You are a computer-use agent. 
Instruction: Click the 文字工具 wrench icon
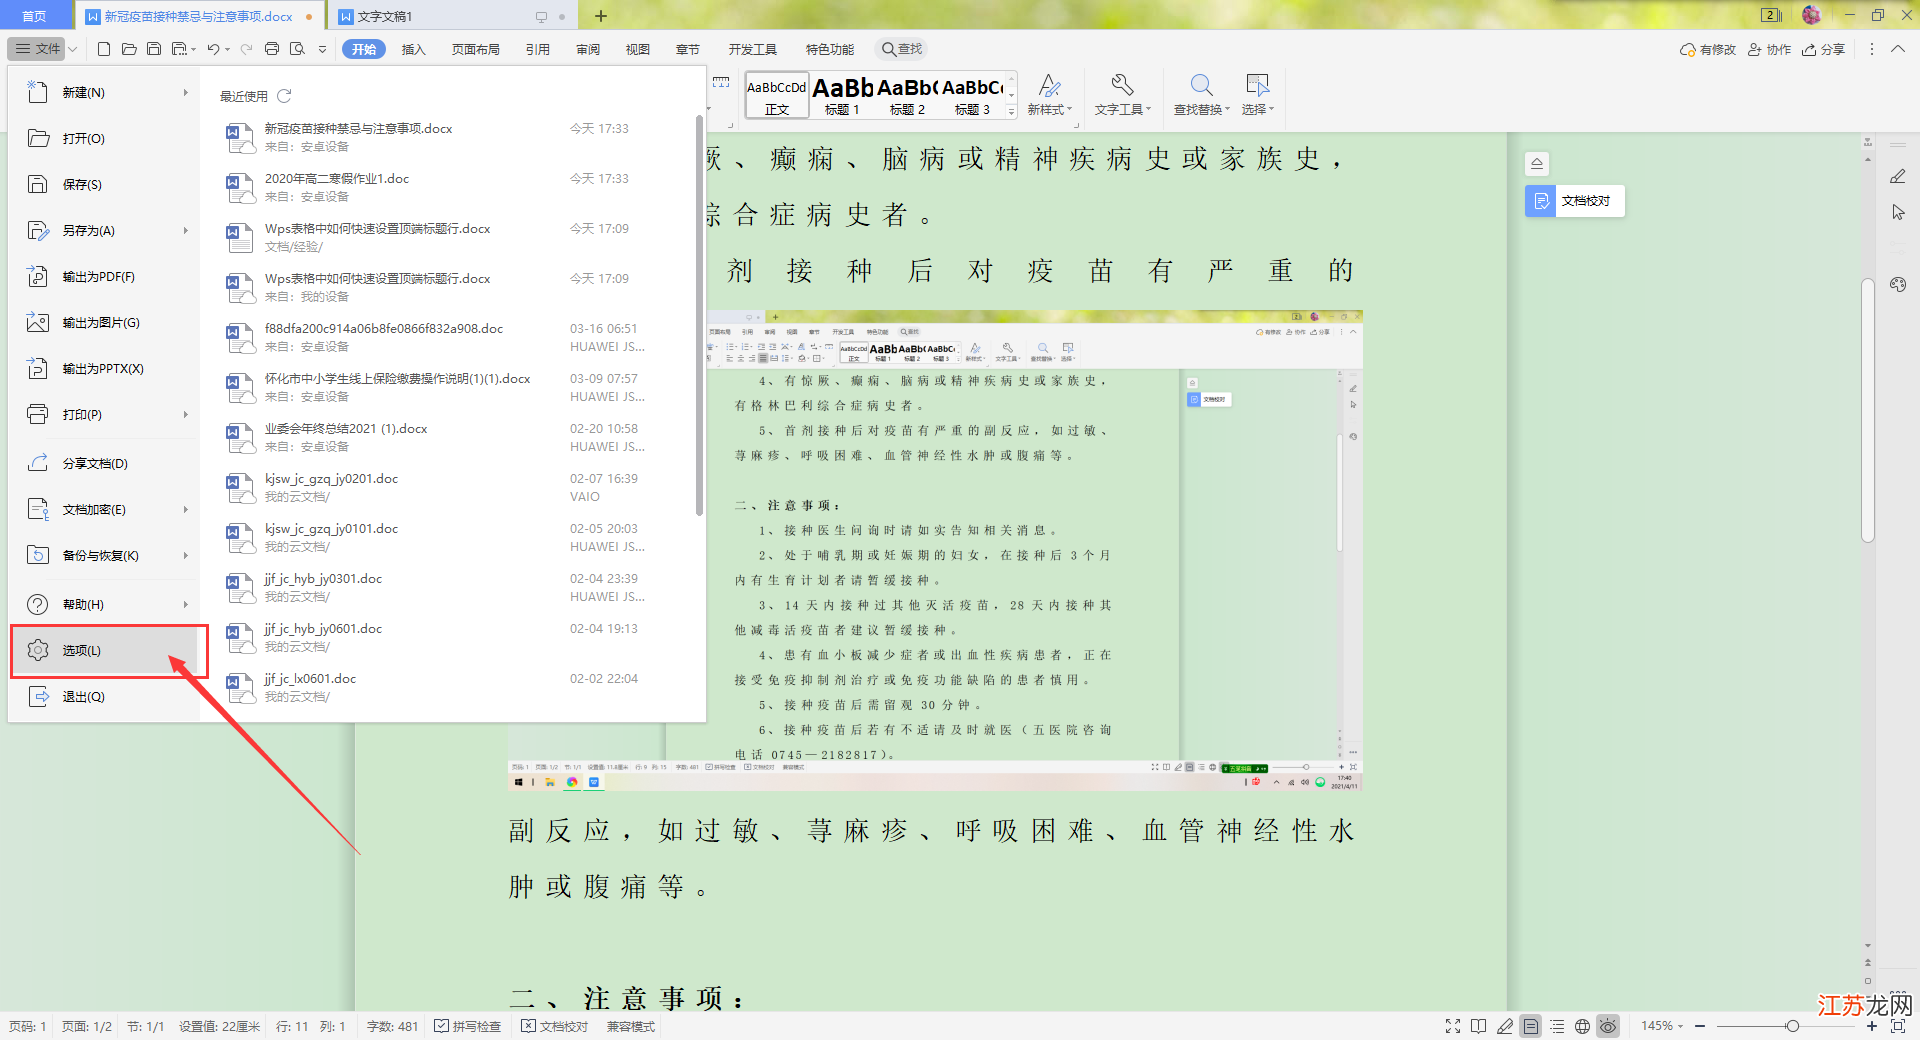pyautogui.click(x=1122, y=86)
